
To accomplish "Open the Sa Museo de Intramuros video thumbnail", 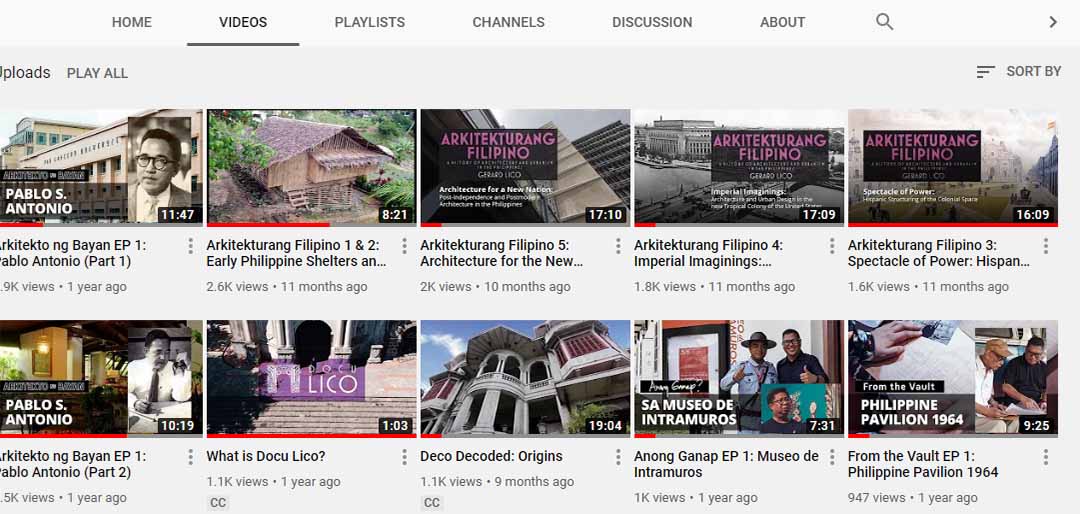I will (x=738, y=377).
